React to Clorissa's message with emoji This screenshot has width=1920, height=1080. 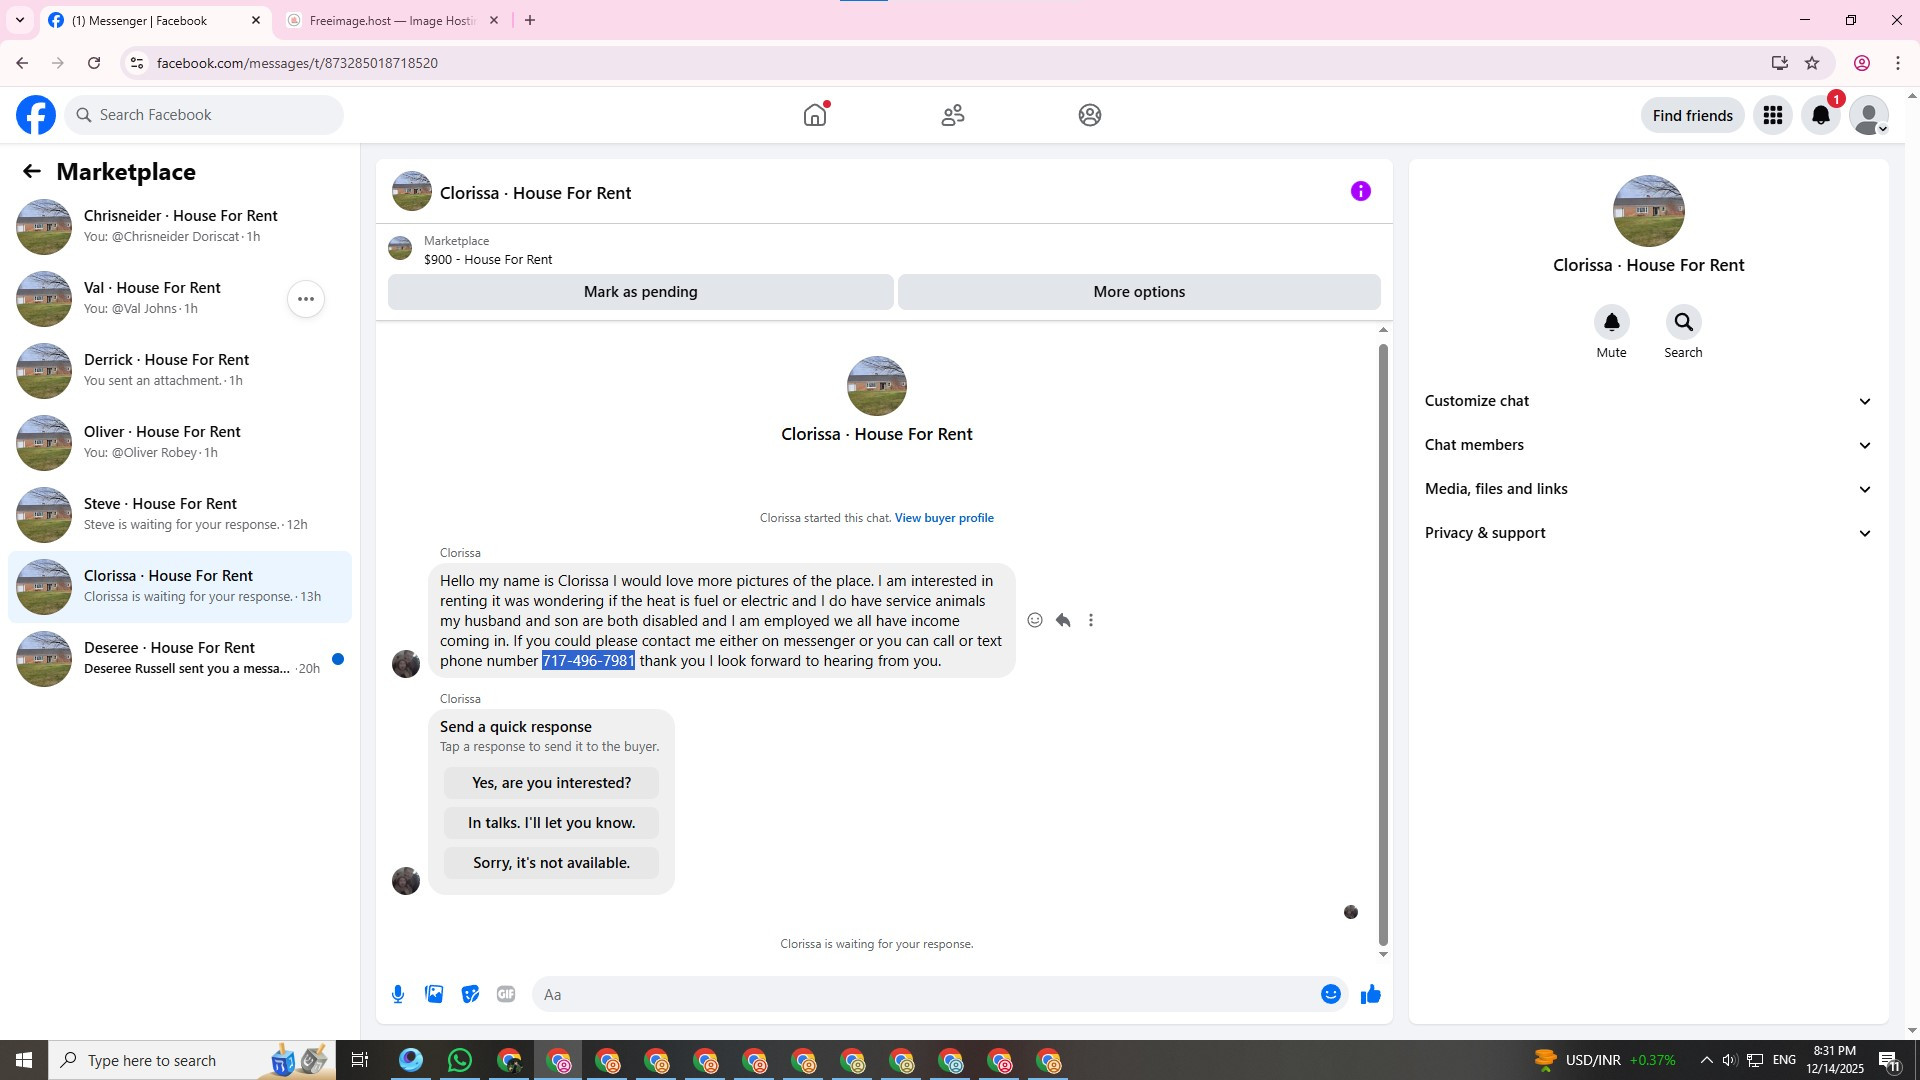pyautogui.click(x=1035, y=620)
